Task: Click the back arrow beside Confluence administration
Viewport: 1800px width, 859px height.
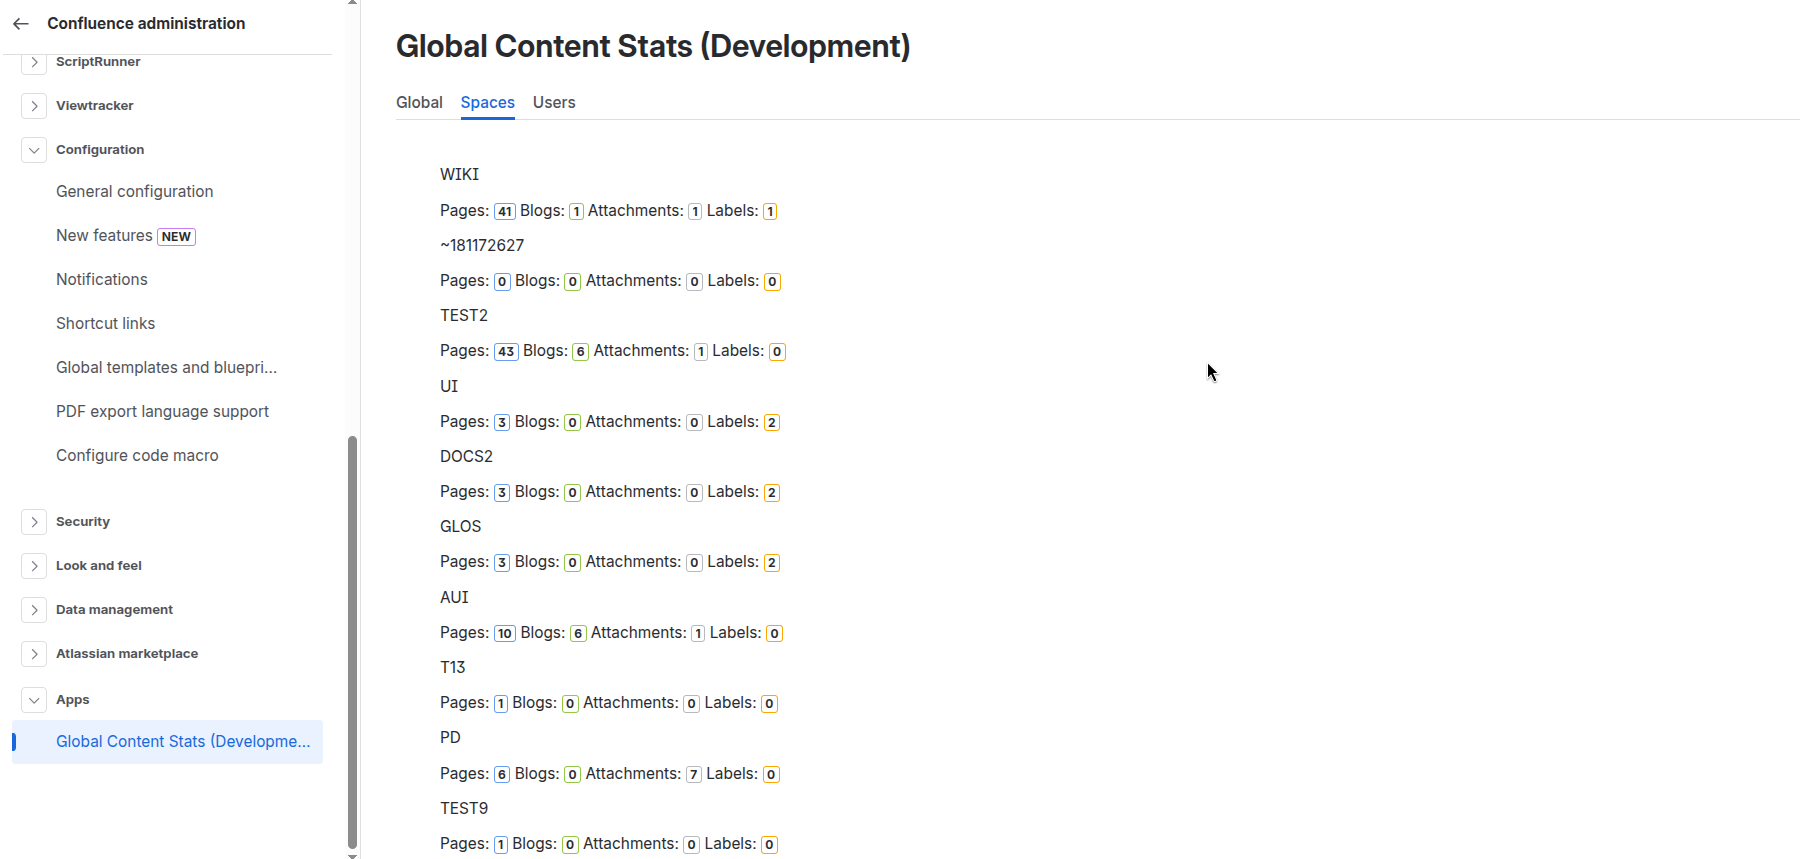Action: (x=21, y=24)
